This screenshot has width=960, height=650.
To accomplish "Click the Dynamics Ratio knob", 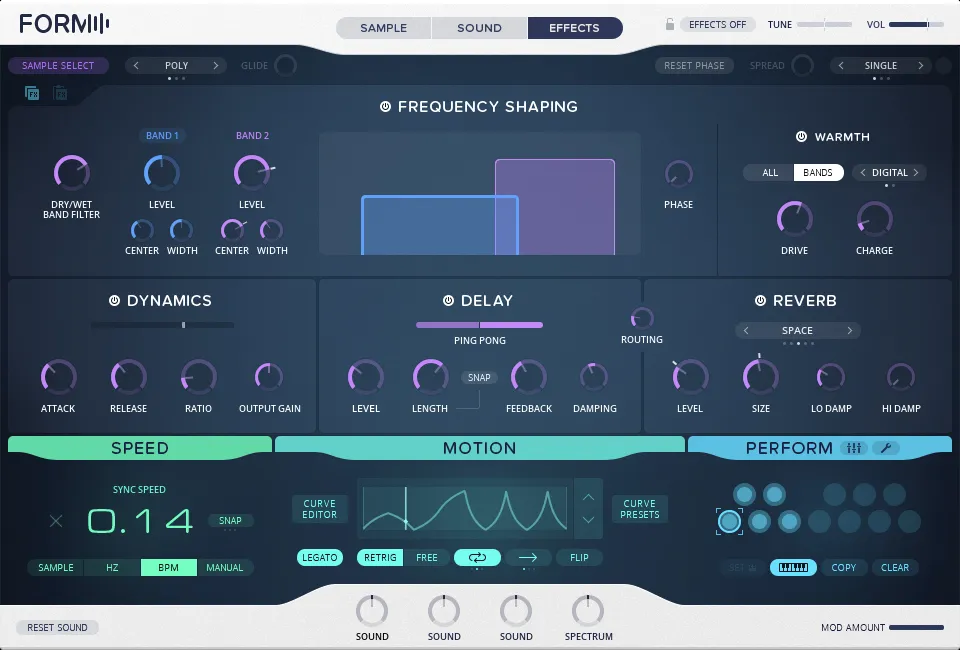I will pos(198,376).
